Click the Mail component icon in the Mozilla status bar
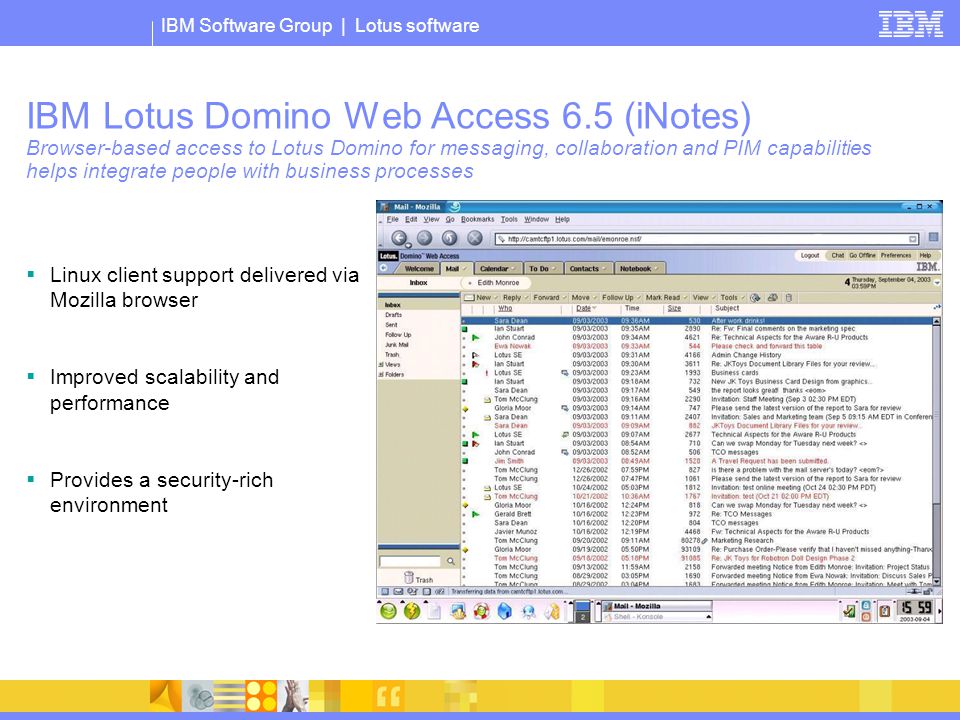This screenshot has width=960, height=720. (x=398, y=591)
